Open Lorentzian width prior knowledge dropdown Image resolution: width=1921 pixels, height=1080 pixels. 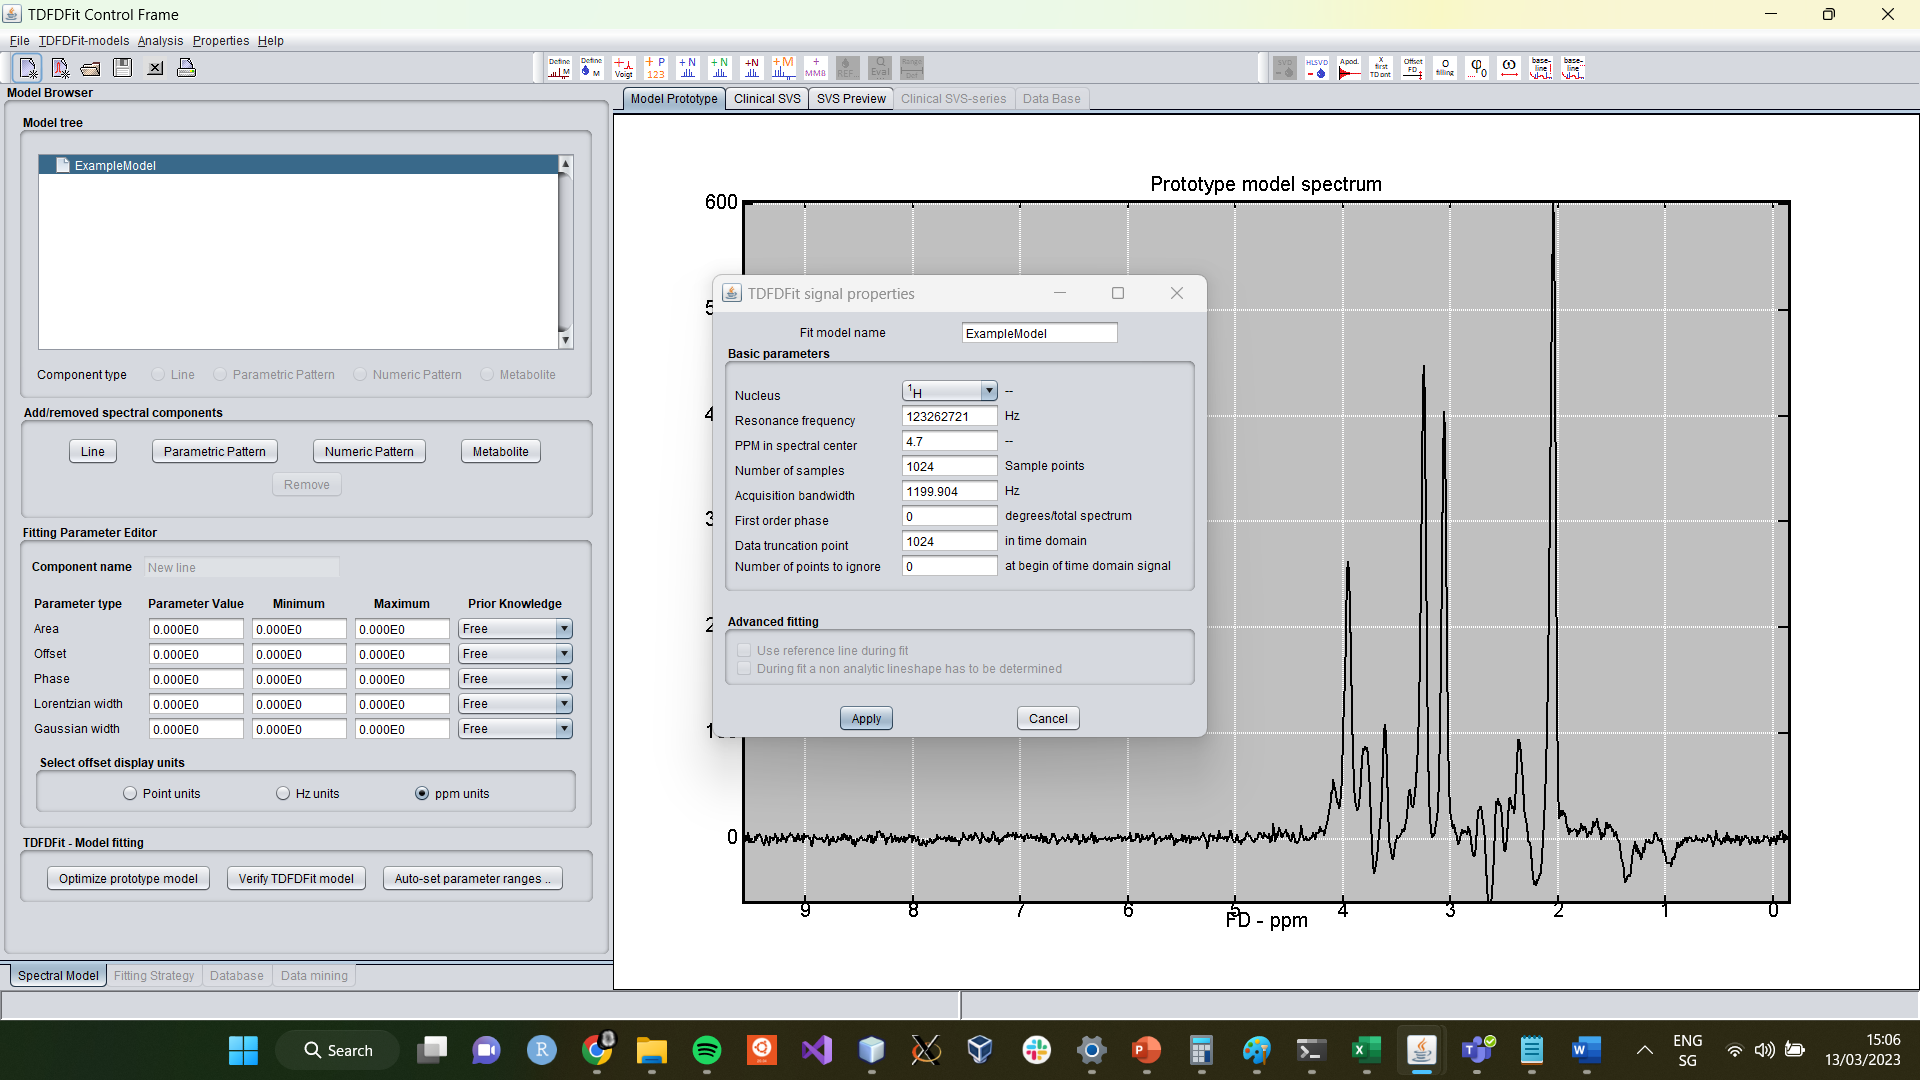564,704
